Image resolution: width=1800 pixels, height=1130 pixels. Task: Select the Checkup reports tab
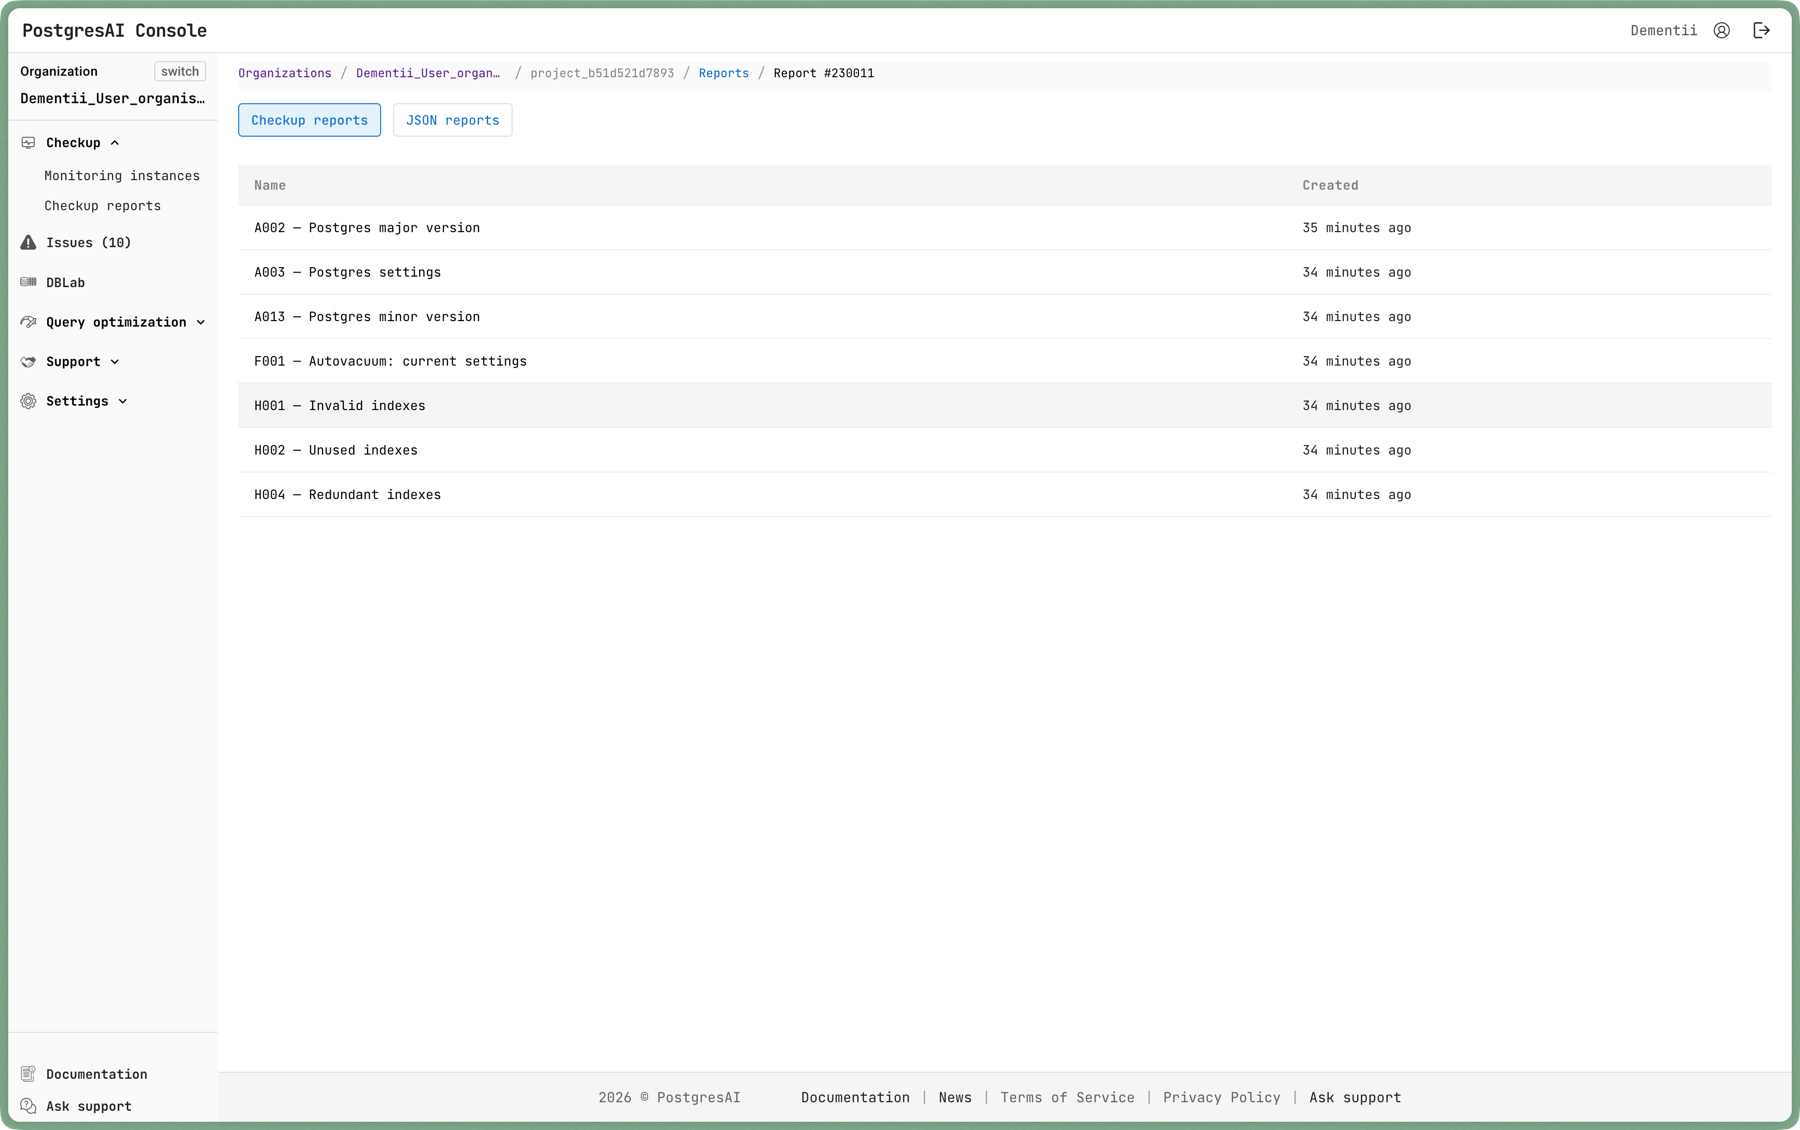(309, 119)
